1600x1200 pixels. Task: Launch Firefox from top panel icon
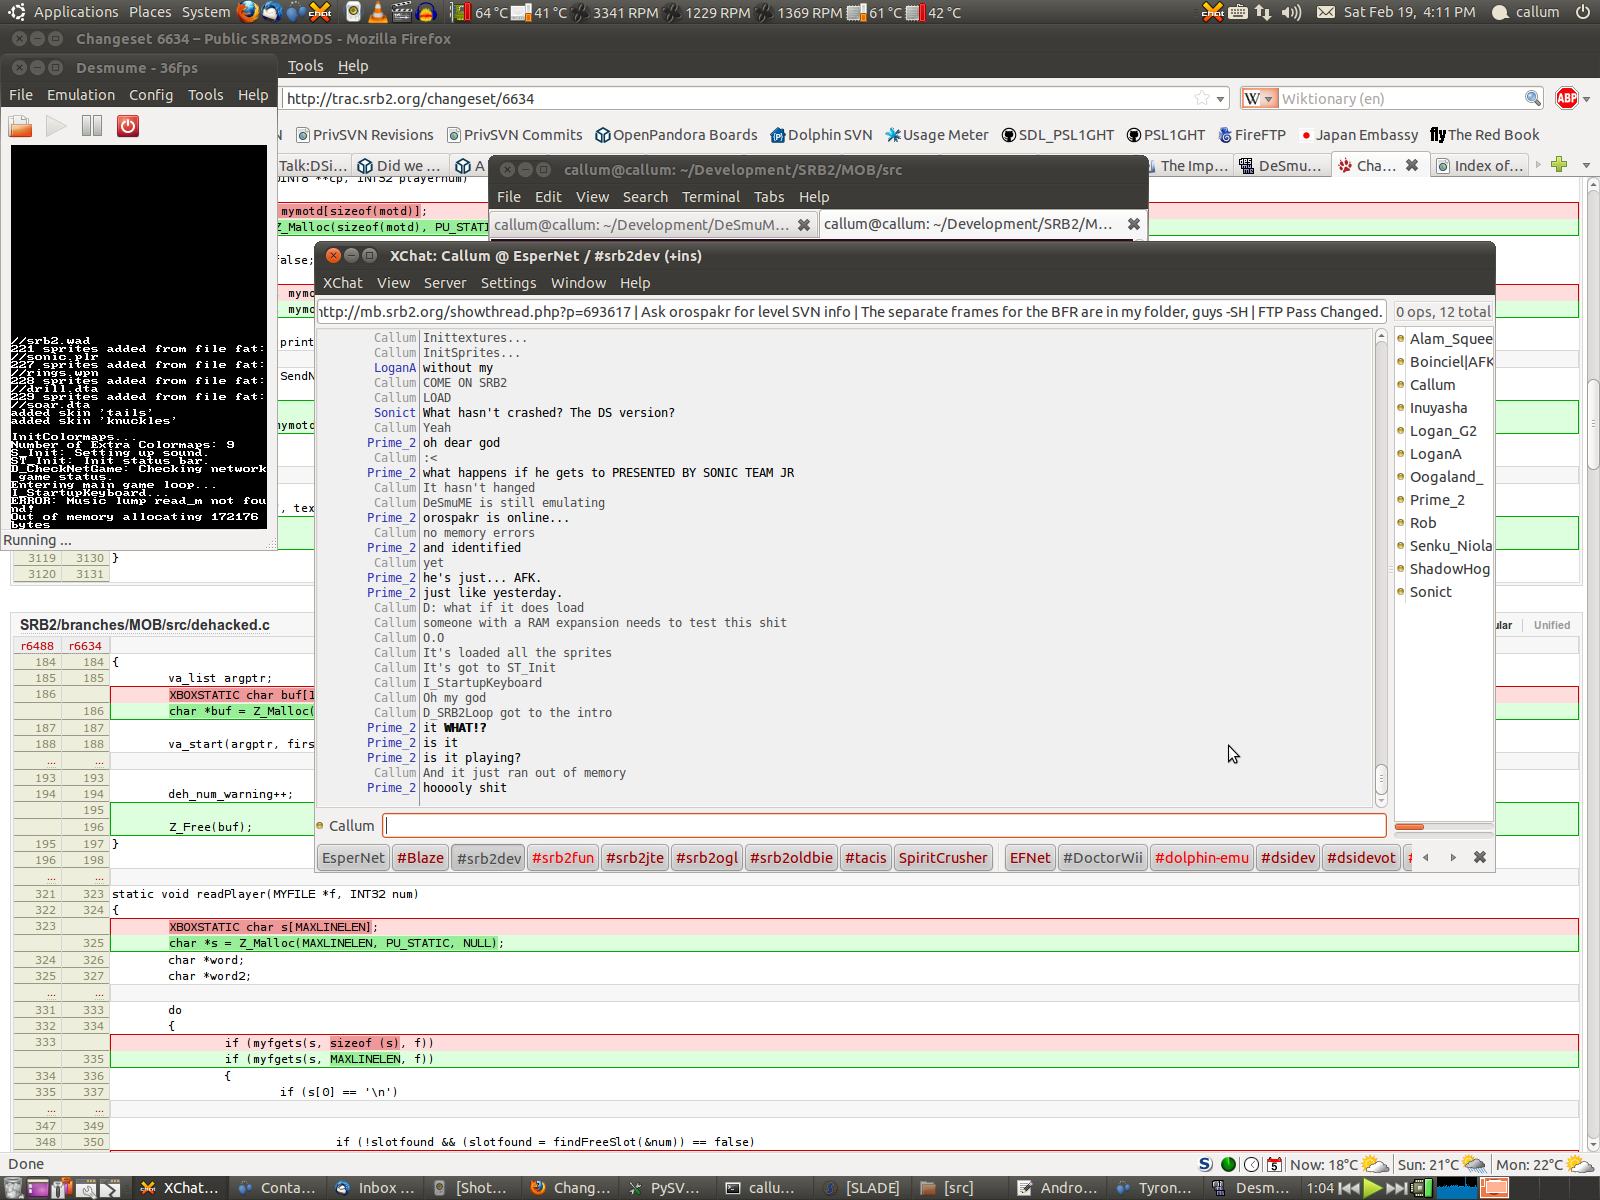point(248,12)
